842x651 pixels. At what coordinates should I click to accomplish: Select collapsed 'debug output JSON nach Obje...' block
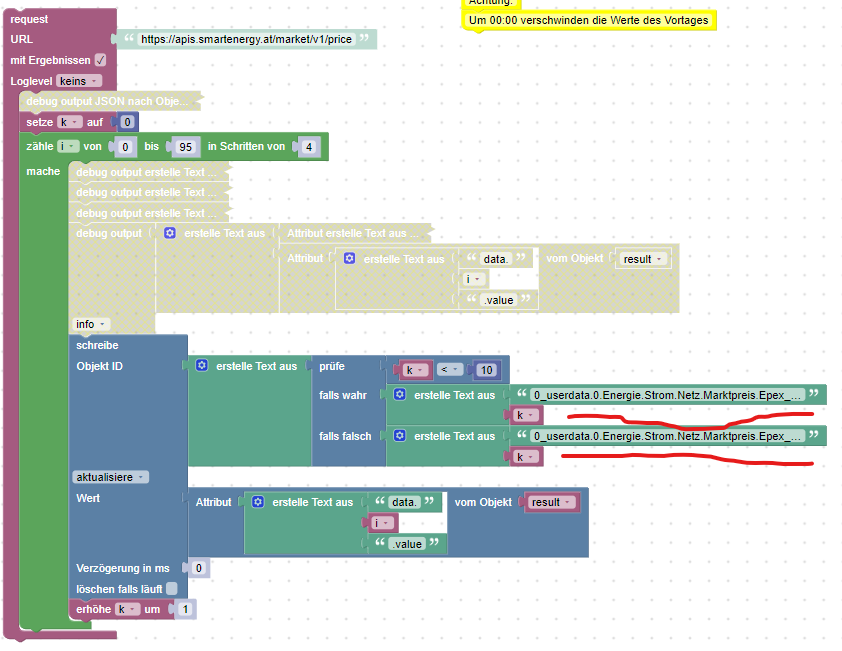[110, 101]
